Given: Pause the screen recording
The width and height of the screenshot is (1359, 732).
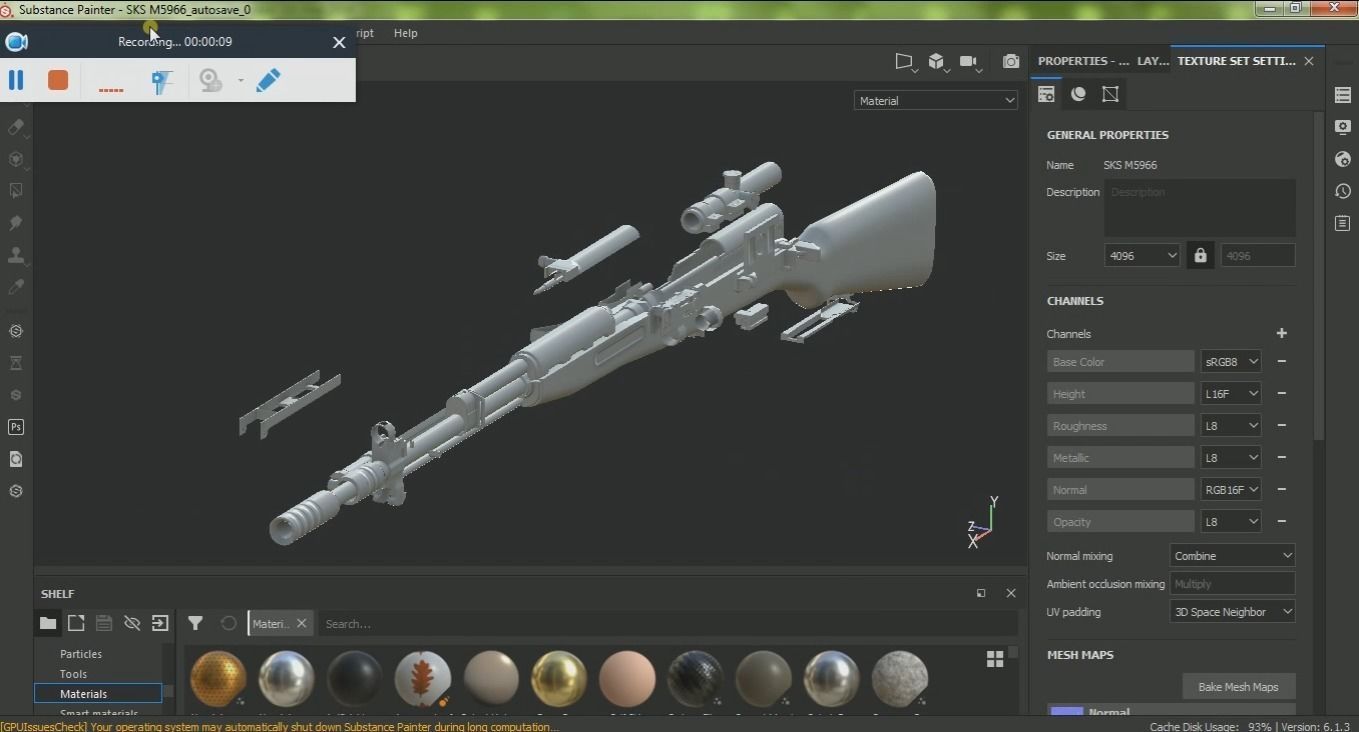Looking at the screenshot, I should pos(16,80).
